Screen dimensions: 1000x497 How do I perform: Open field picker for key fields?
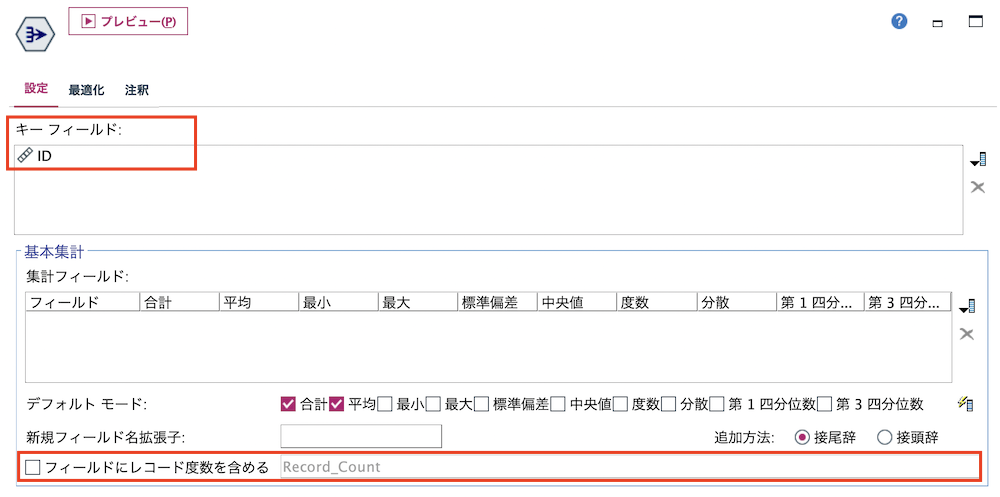(978, 160)
